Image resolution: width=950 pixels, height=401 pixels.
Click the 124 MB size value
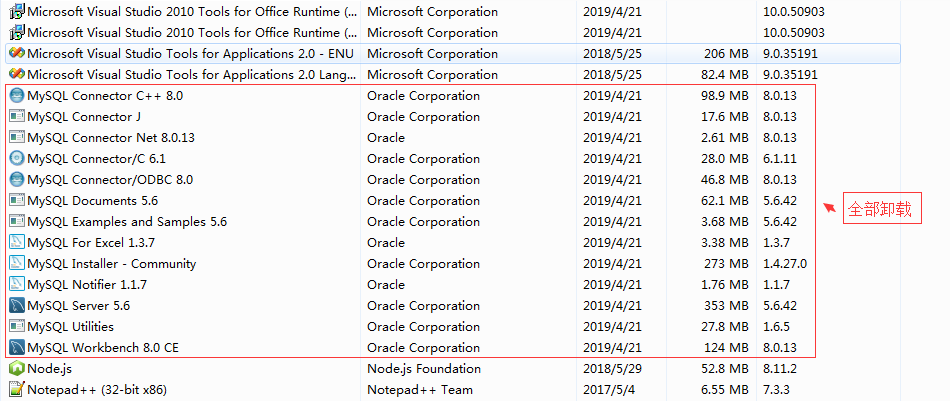click(726, 348)
